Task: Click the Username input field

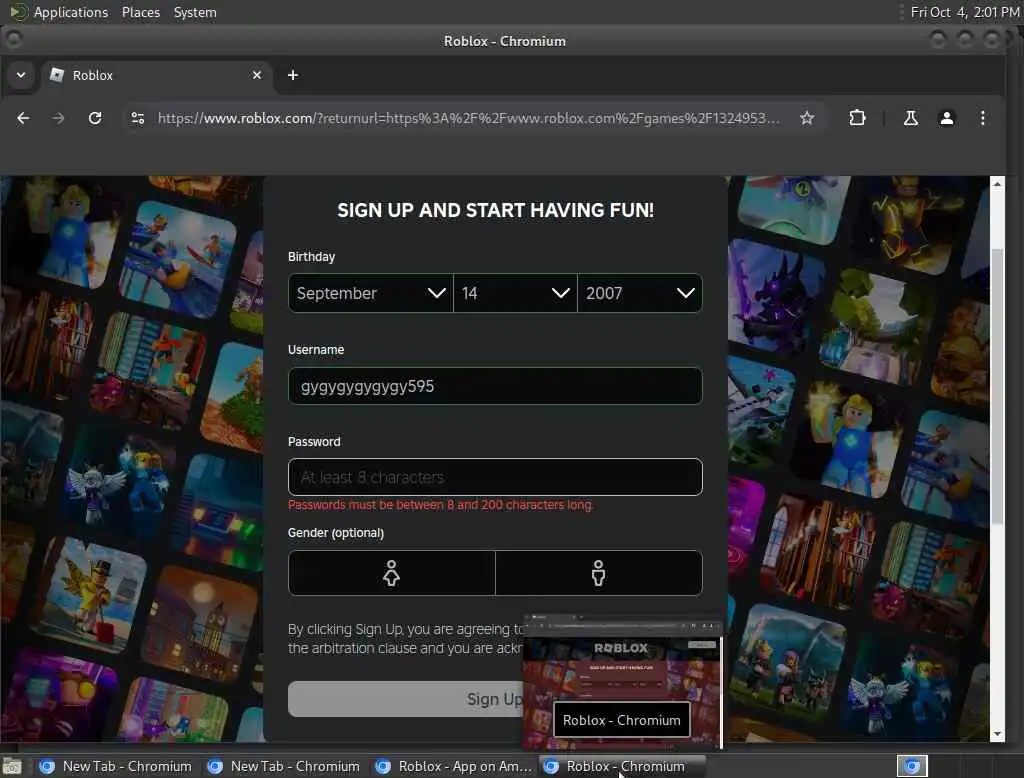Action: [495, 386]
